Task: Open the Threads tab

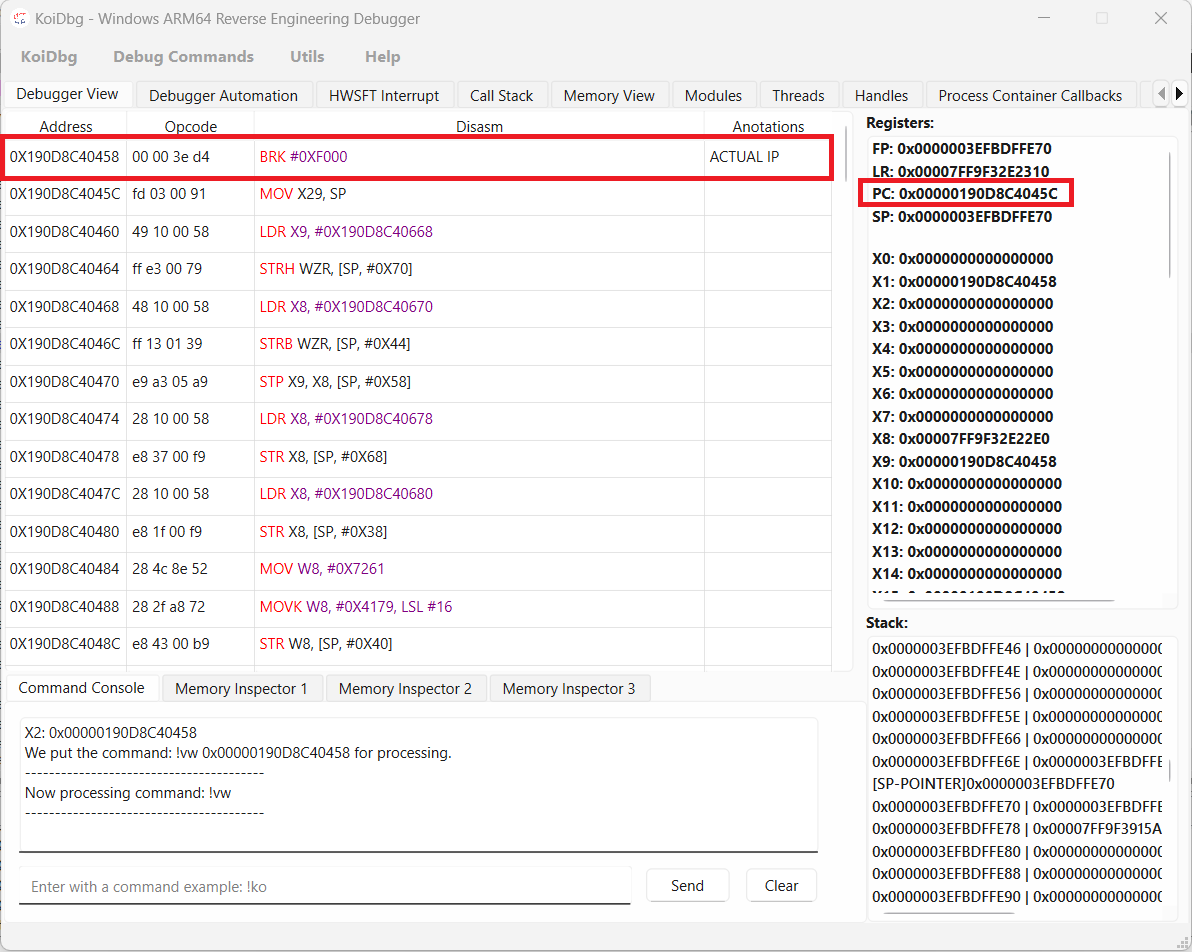Action: [798, 96]
